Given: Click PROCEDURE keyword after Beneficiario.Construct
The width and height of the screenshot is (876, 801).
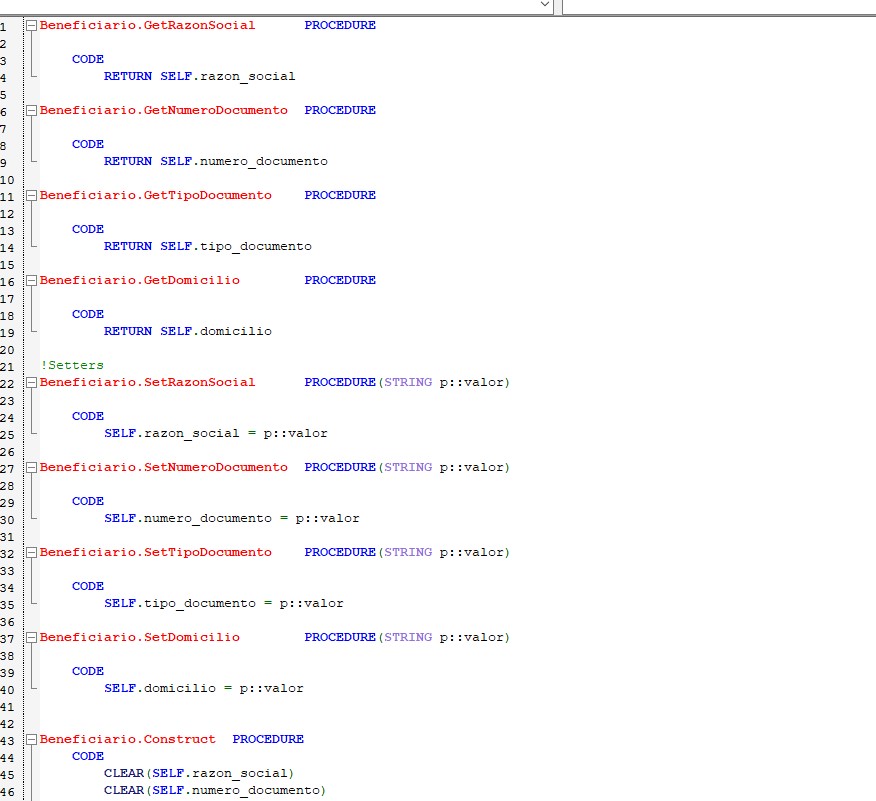Looking at the screenshot, I should [x=268, y=739].
